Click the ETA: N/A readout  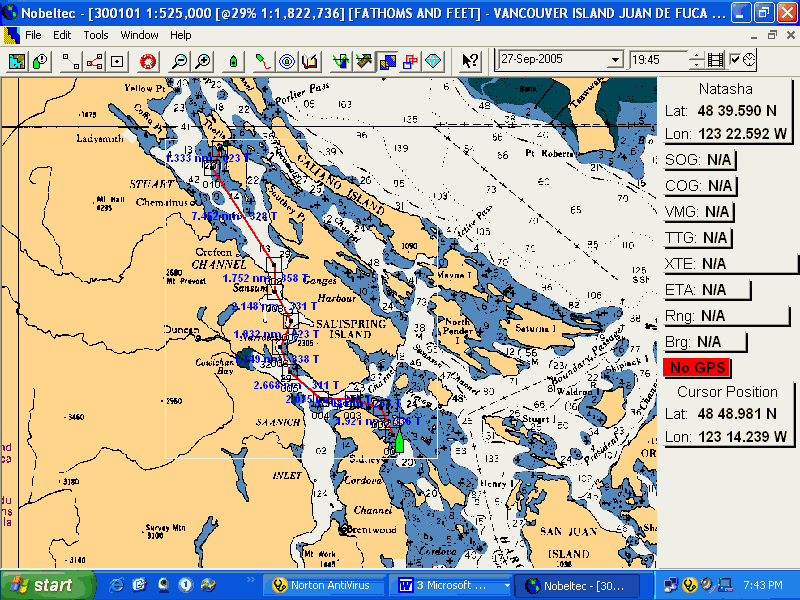coord(707,290)
